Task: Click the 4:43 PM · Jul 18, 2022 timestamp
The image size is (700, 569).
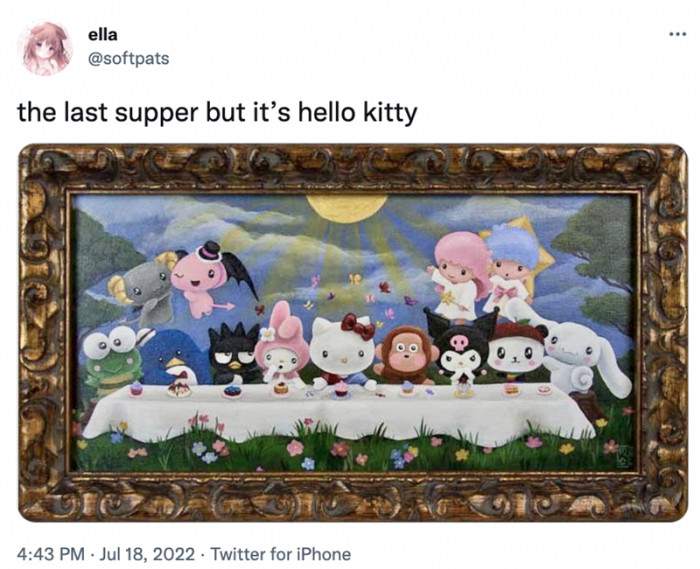Action: click(x=106, y=554)
